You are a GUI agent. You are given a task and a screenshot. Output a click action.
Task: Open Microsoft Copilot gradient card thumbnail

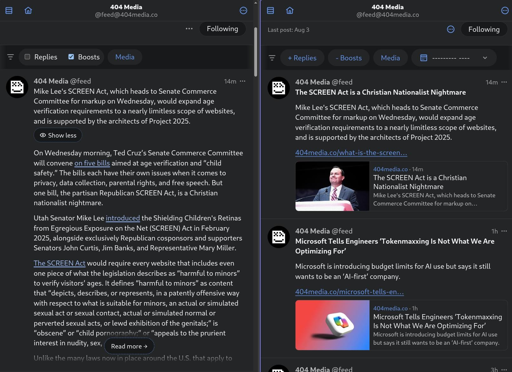coord(332,325)
